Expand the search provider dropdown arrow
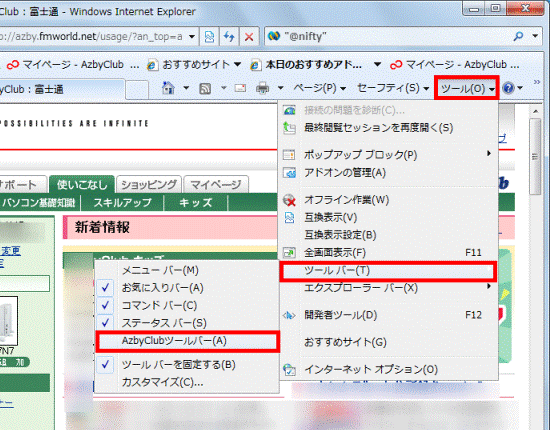The height and width of the screenshot is (430, 550). (535, 36)
